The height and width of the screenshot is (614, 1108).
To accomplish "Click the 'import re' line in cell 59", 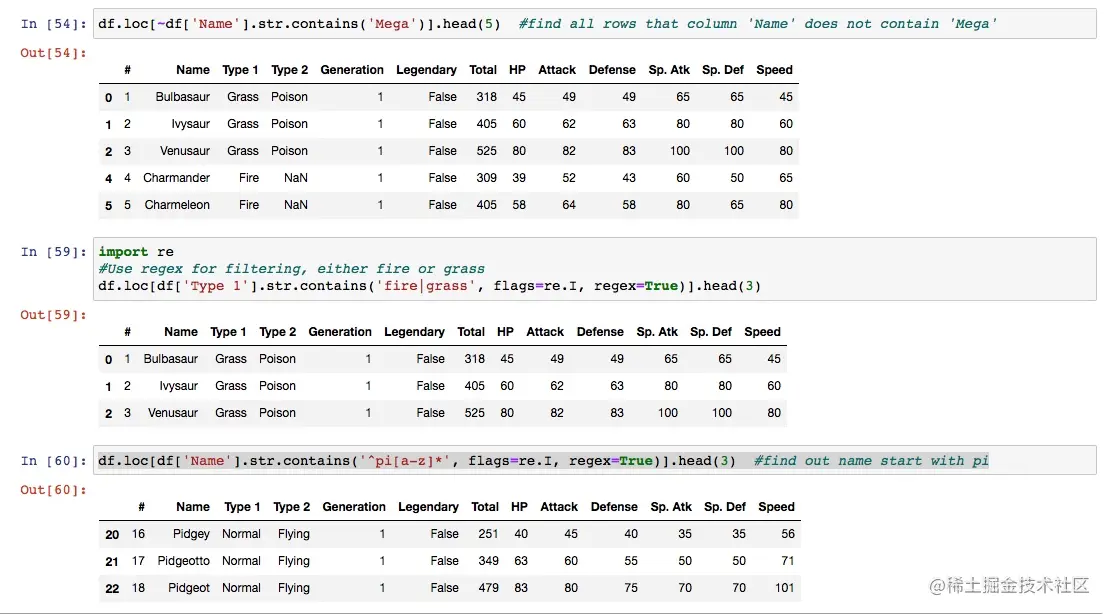I will pyautogui.click(x=123, y=252).
